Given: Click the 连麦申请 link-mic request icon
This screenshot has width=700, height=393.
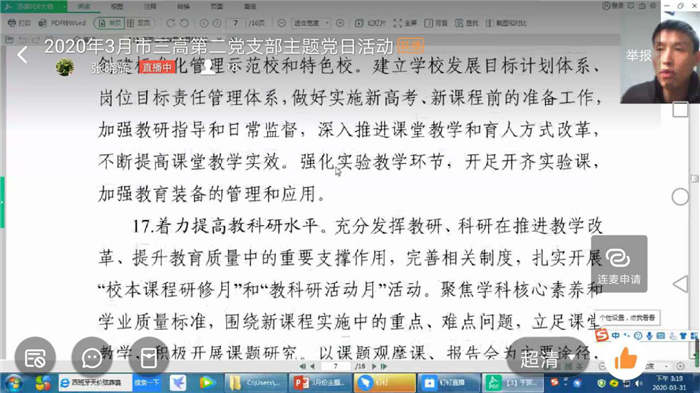Looking at the screenshot, I should [619, 264].
